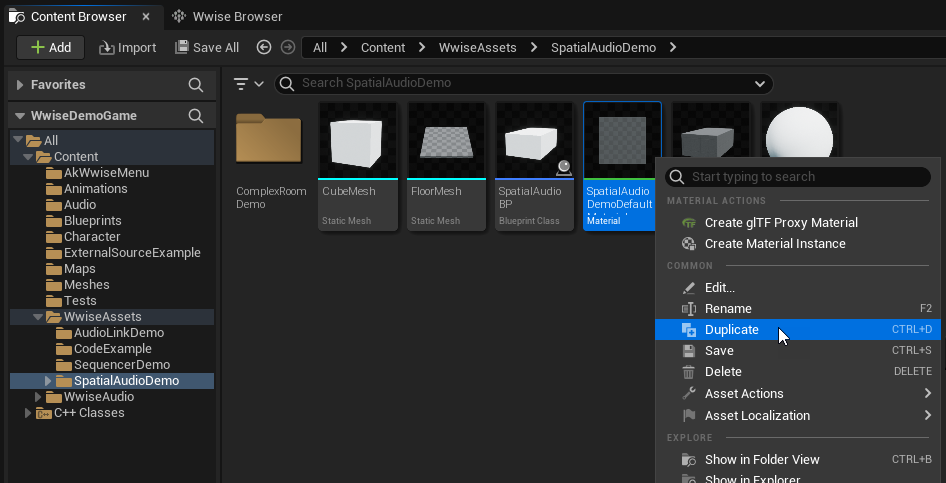Choose Create Material Instance menu entry
Viewport: 946px width, 483px height.
coord(774,244)
